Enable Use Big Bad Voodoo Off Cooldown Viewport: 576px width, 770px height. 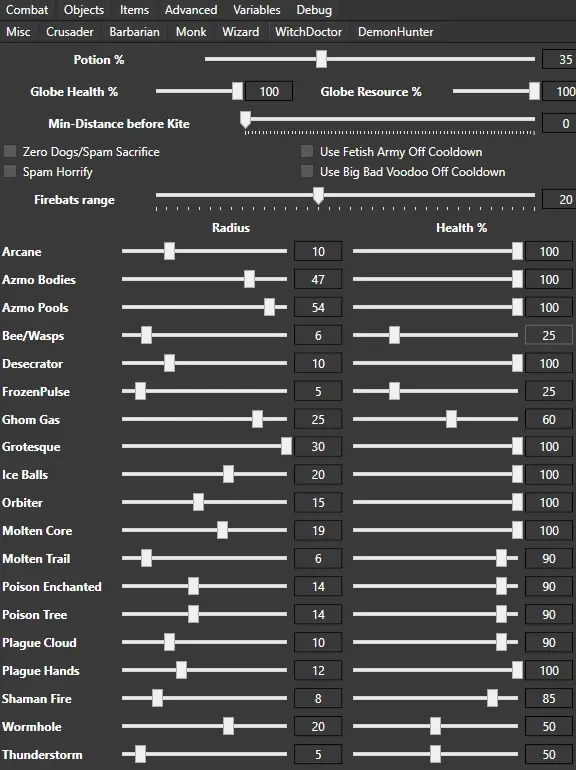307,171
